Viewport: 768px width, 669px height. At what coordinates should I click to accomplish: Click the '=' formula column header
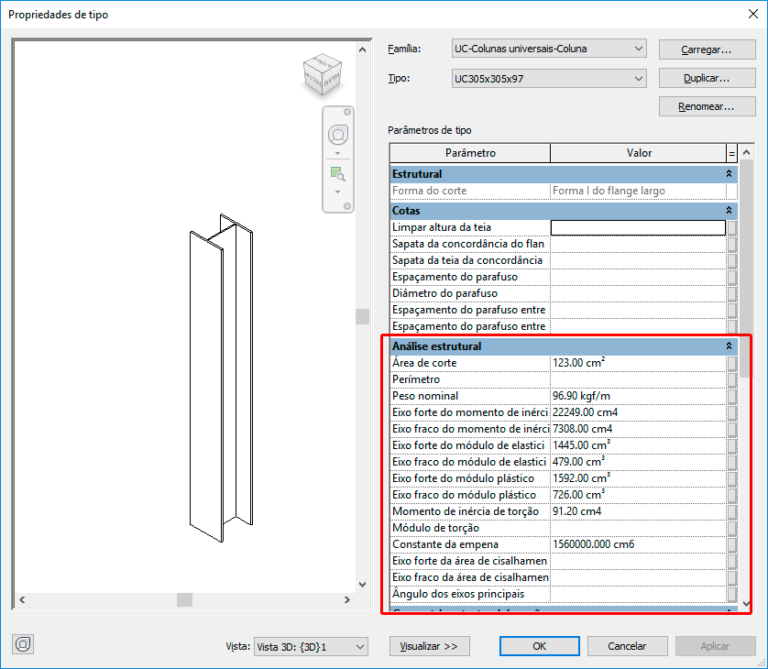(x=732, y=153)
